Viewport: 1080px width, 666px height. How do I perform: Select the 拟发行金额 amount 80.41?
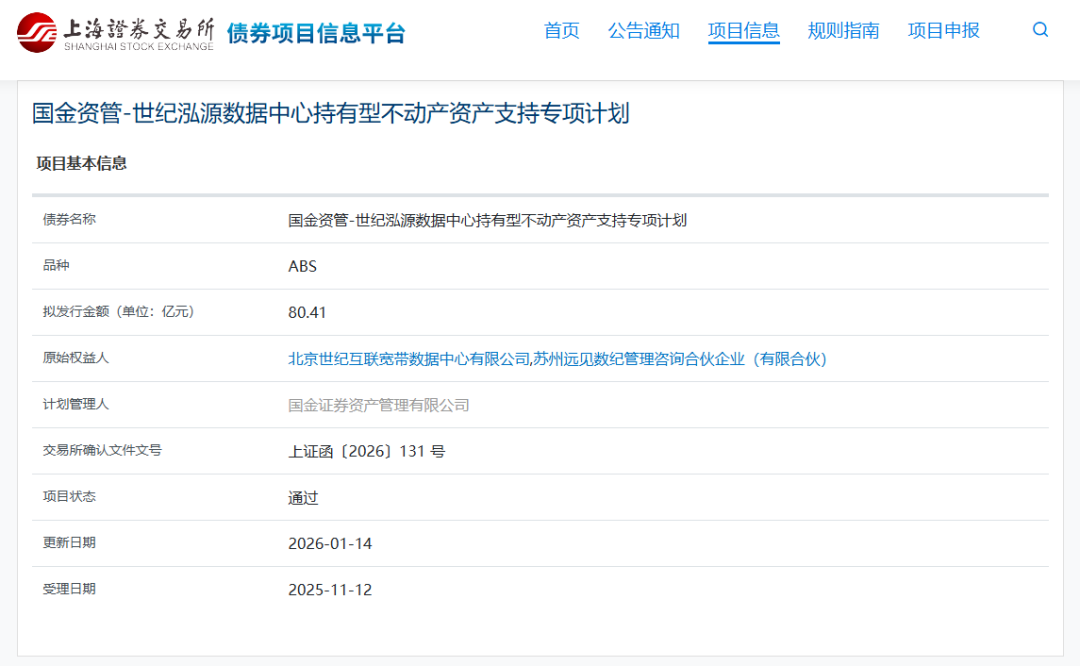pyautogui.click(x=306, y=312)
